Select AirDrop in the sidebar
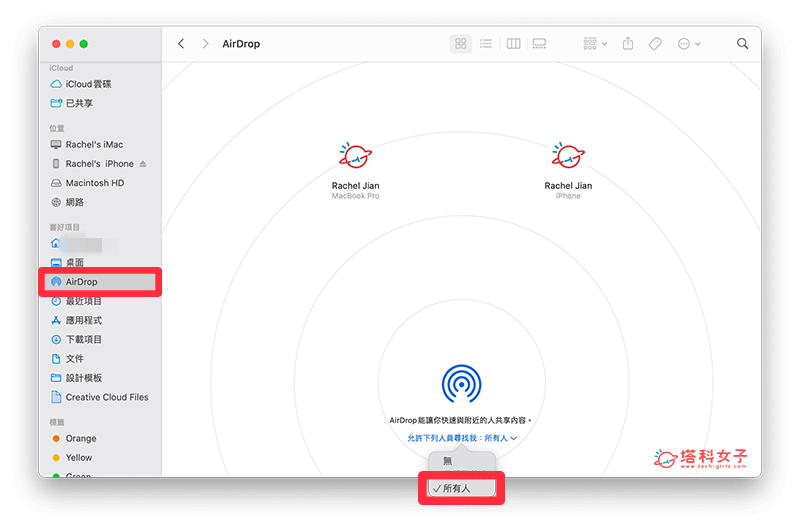 (100, 282)
